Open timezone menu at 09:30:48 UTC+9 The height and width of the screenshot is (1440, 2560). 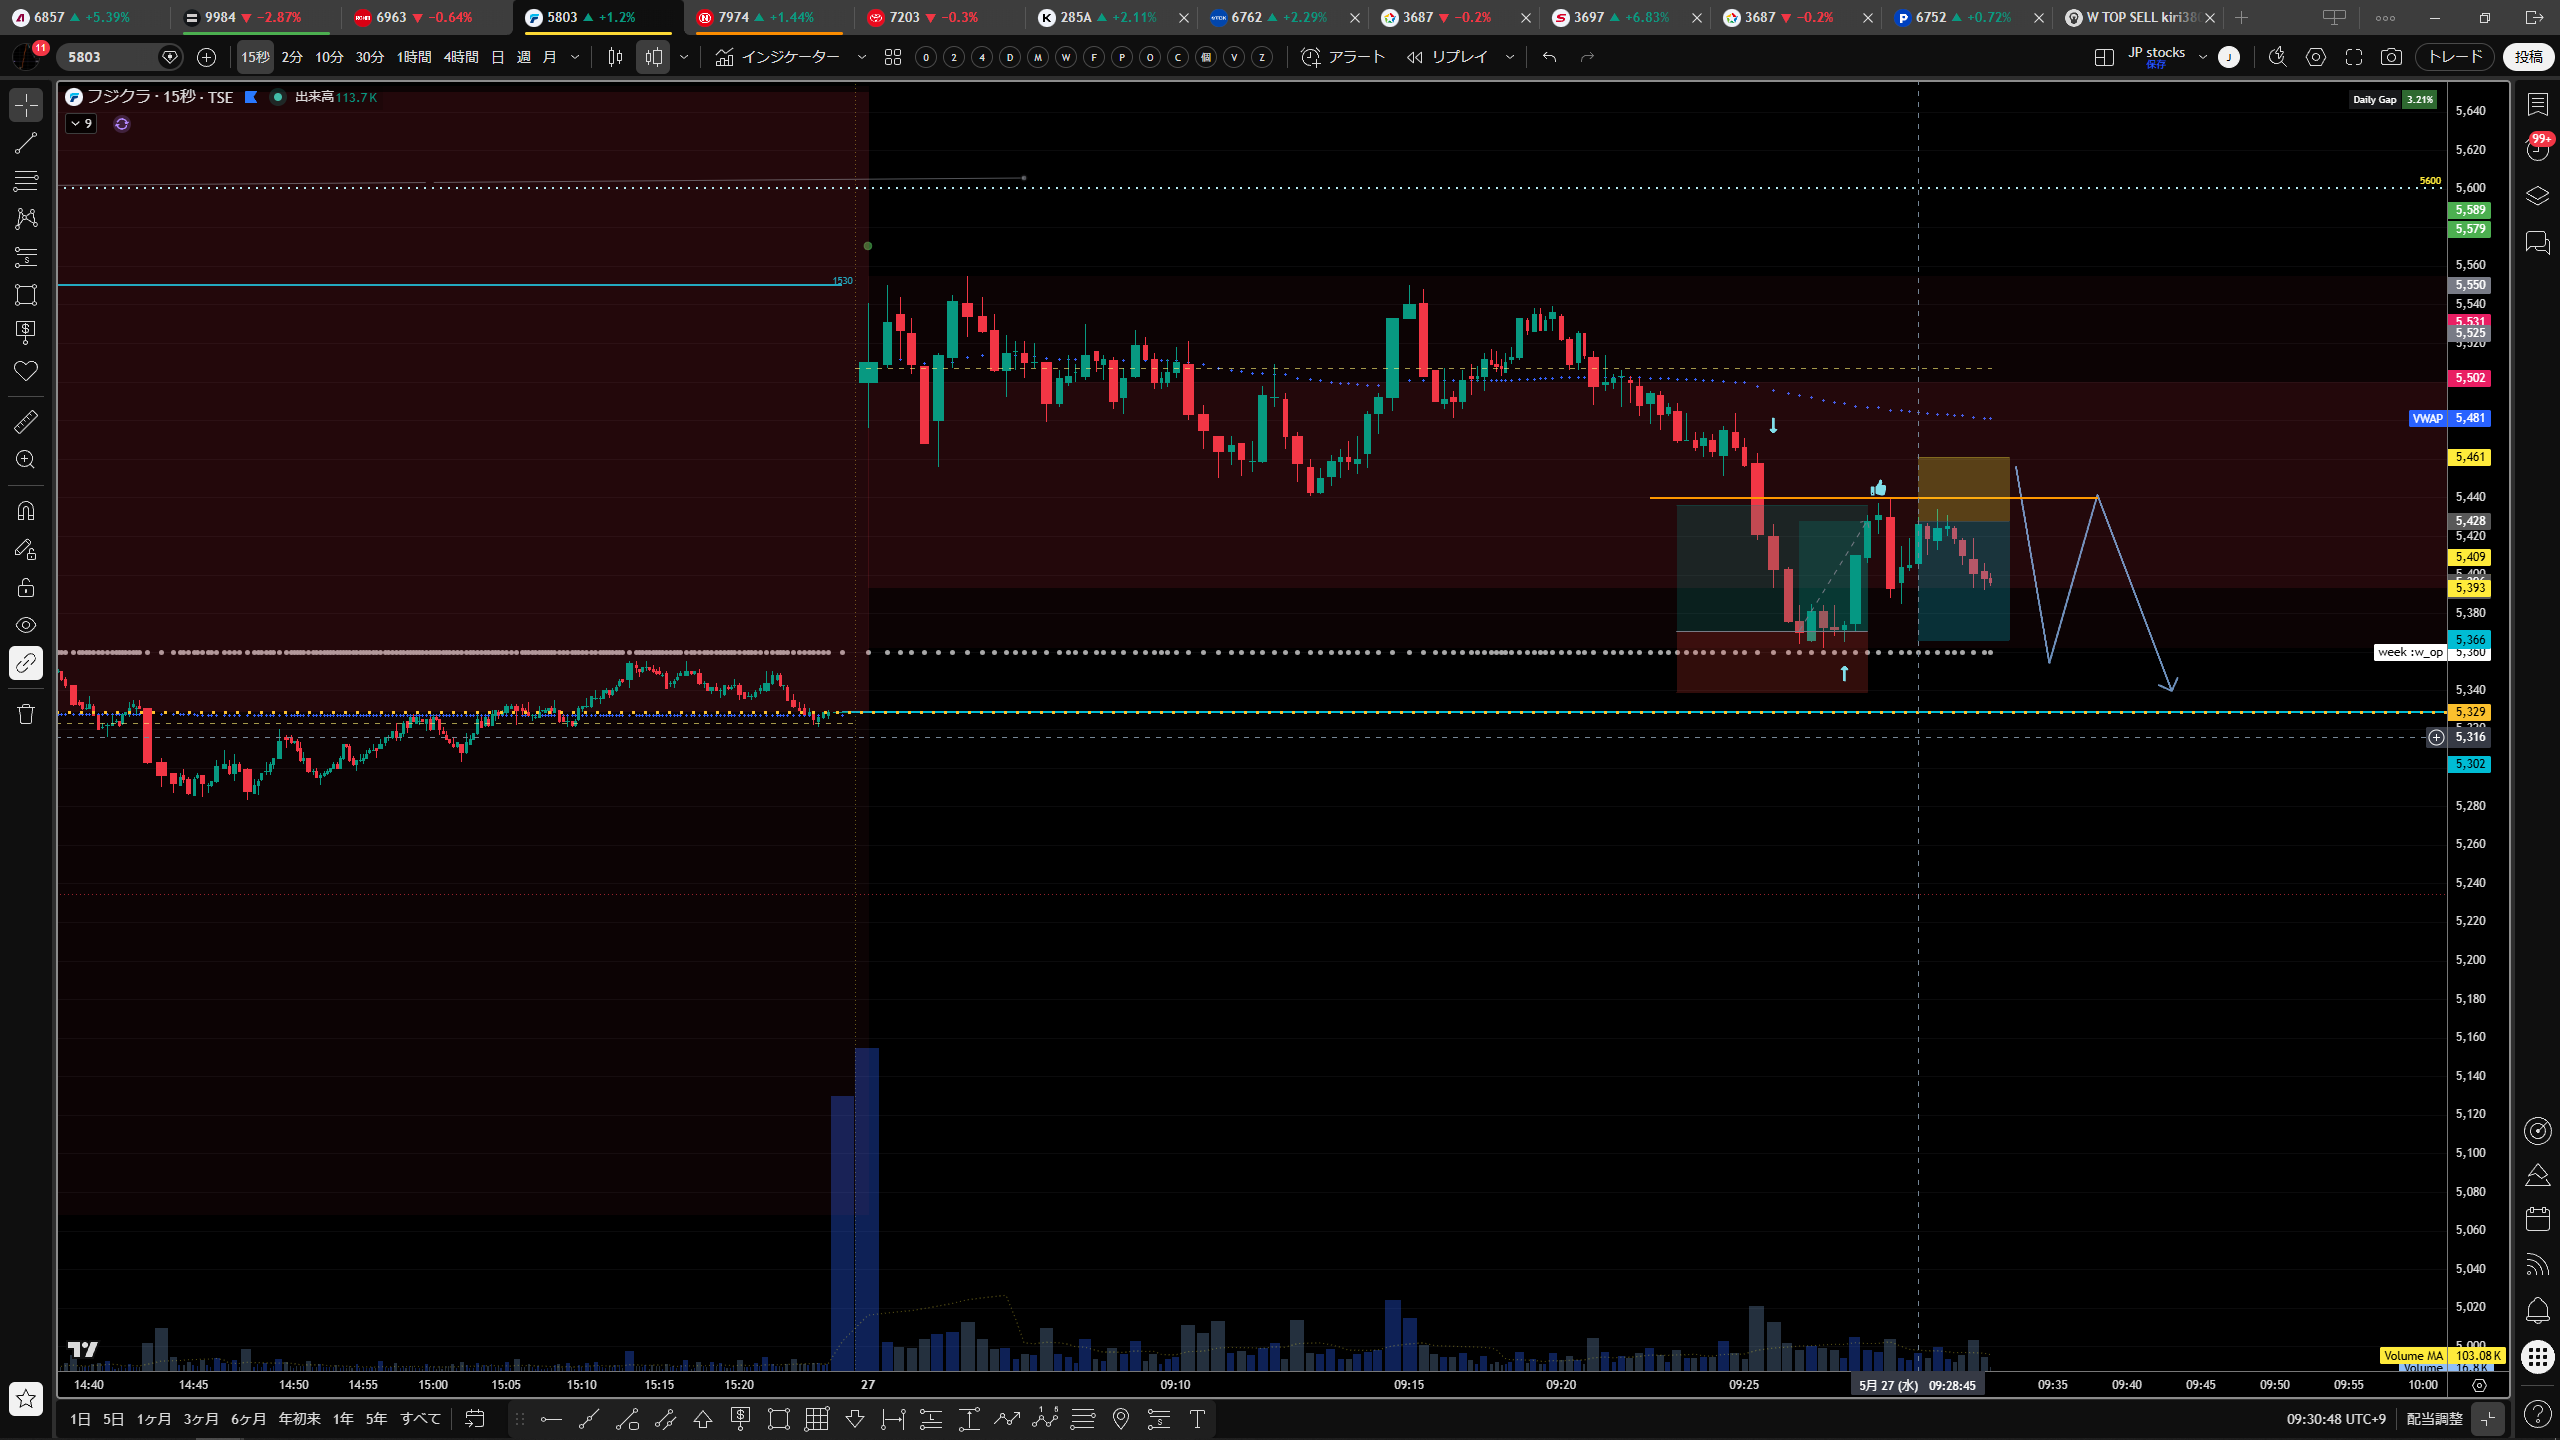tap(2336, 1419)
